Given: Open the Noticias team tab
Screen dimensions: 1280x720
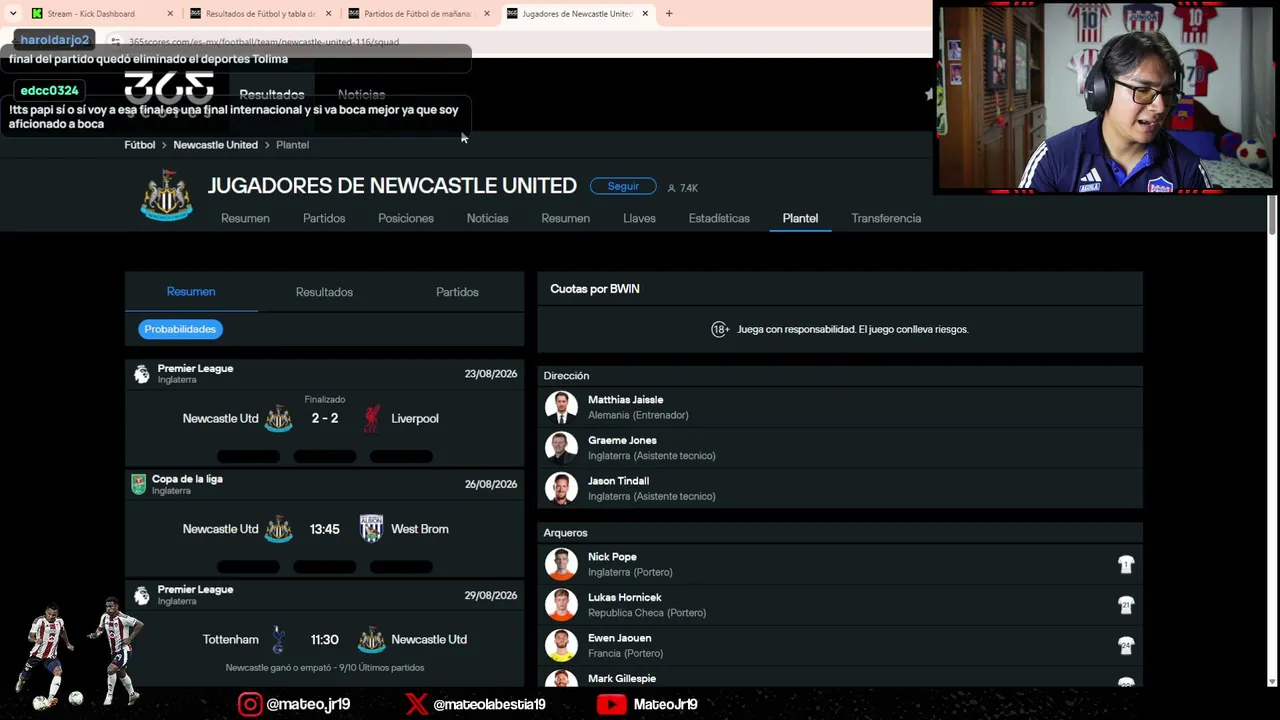Looking at the screenshot, I should [x=487, y=218].
